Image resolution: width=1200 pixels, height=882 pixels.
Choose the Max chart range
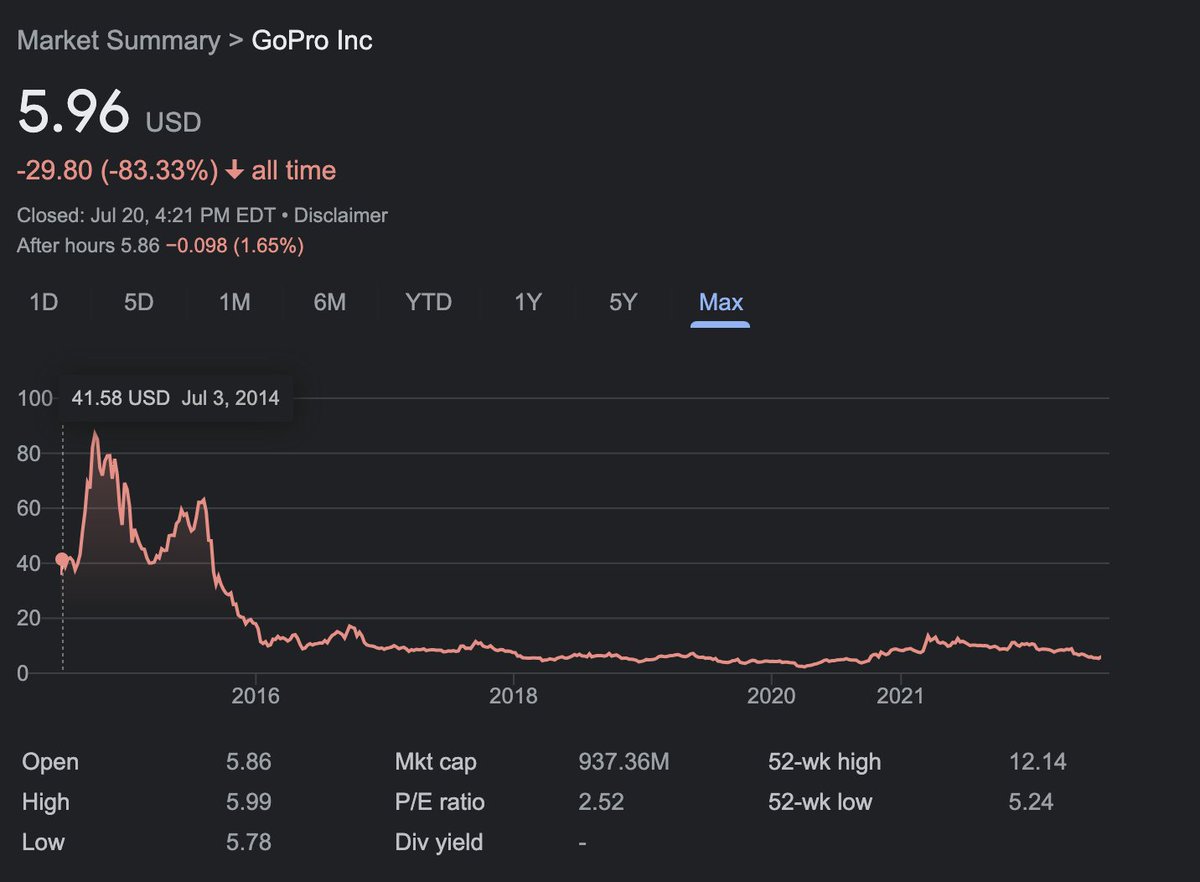[720, 302]
